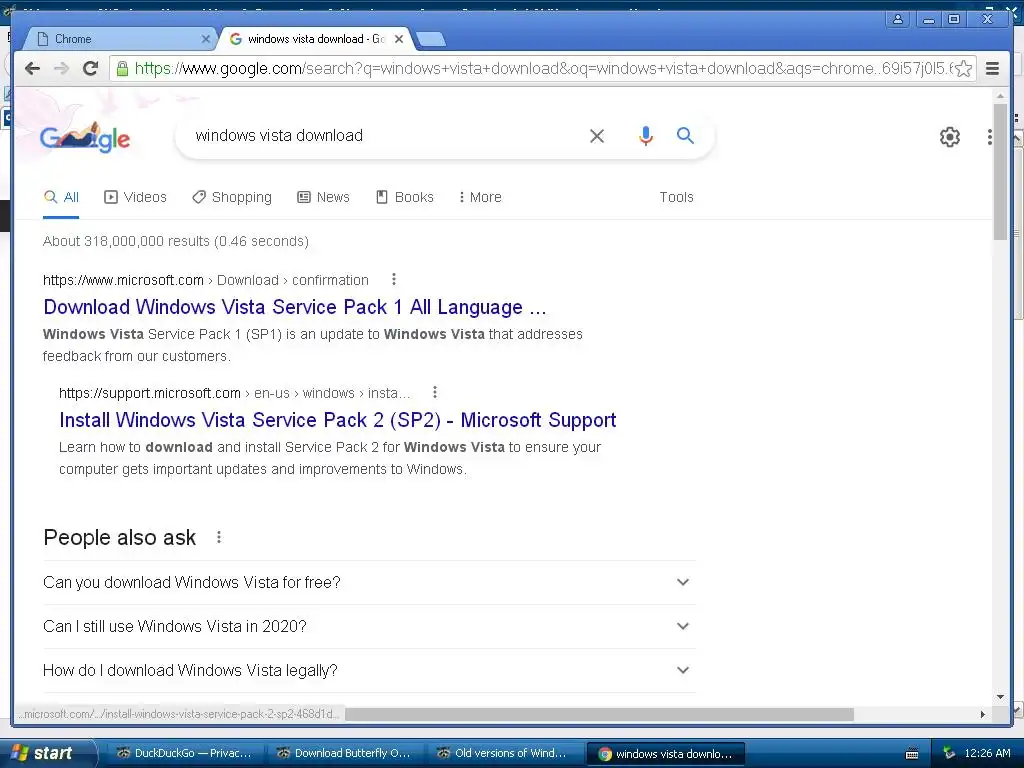Click https://www.microsoft.com breadcrumb URL

pyautogui.click(x=123, y=280)
